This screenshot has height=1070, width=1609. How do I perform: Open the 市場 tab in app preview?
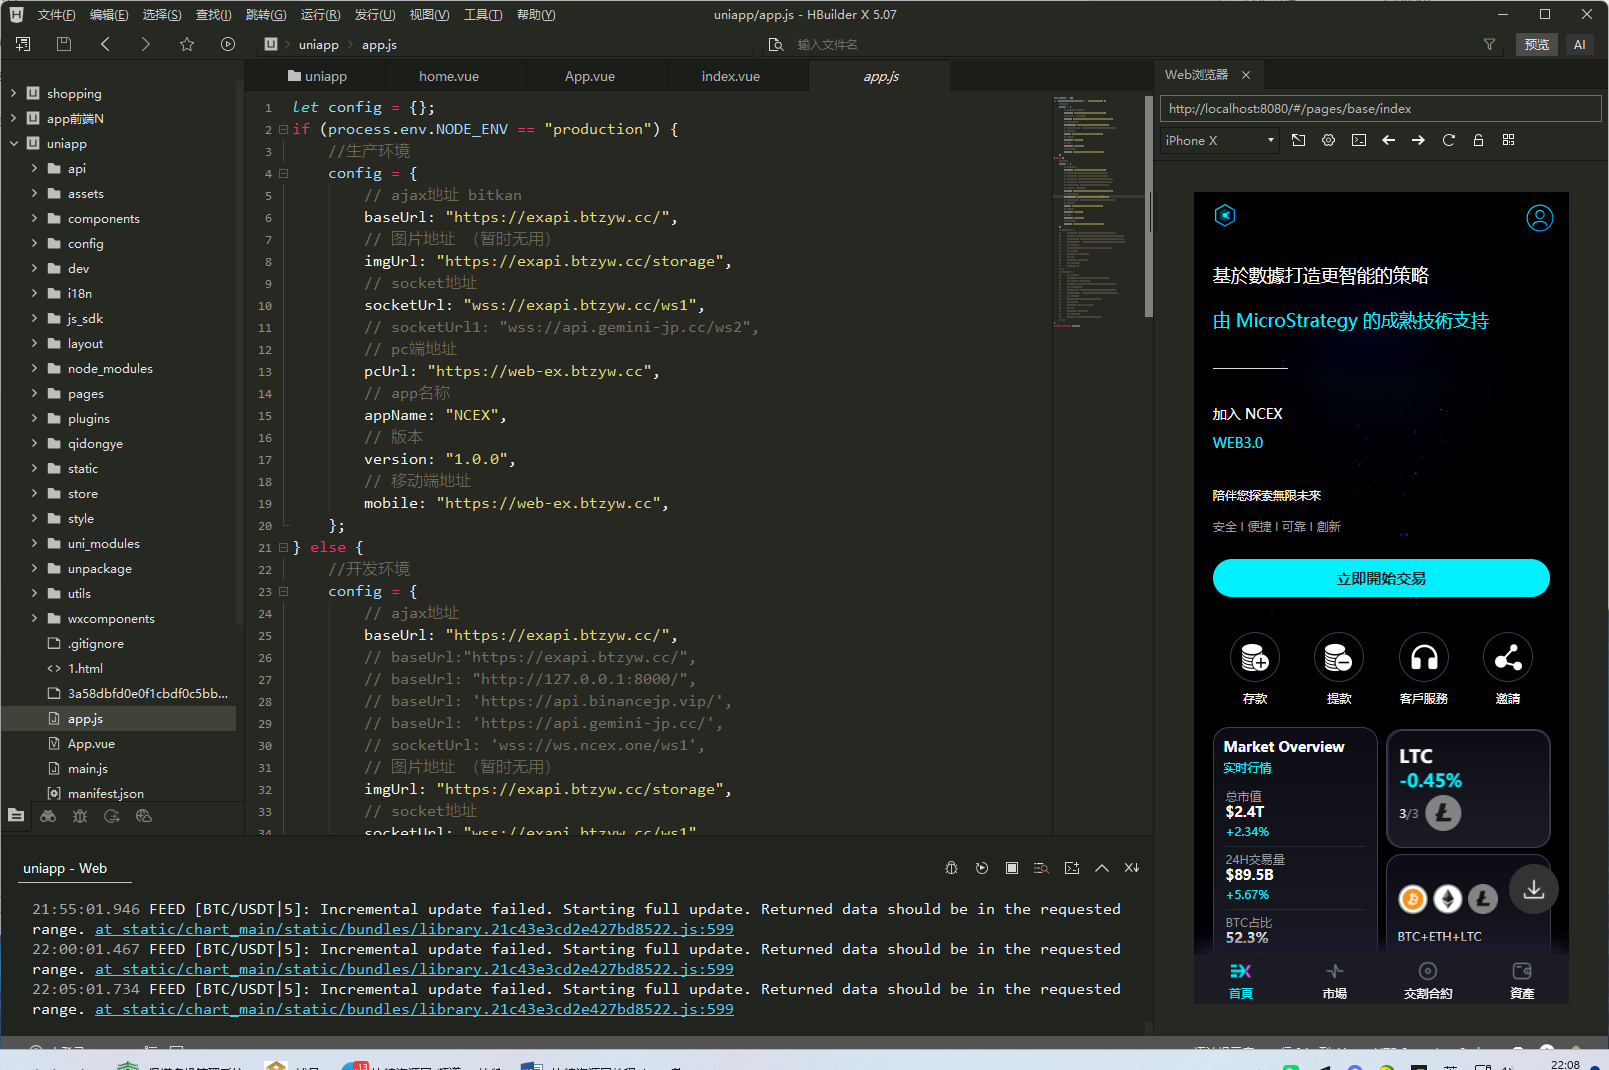click(1335, 981)
